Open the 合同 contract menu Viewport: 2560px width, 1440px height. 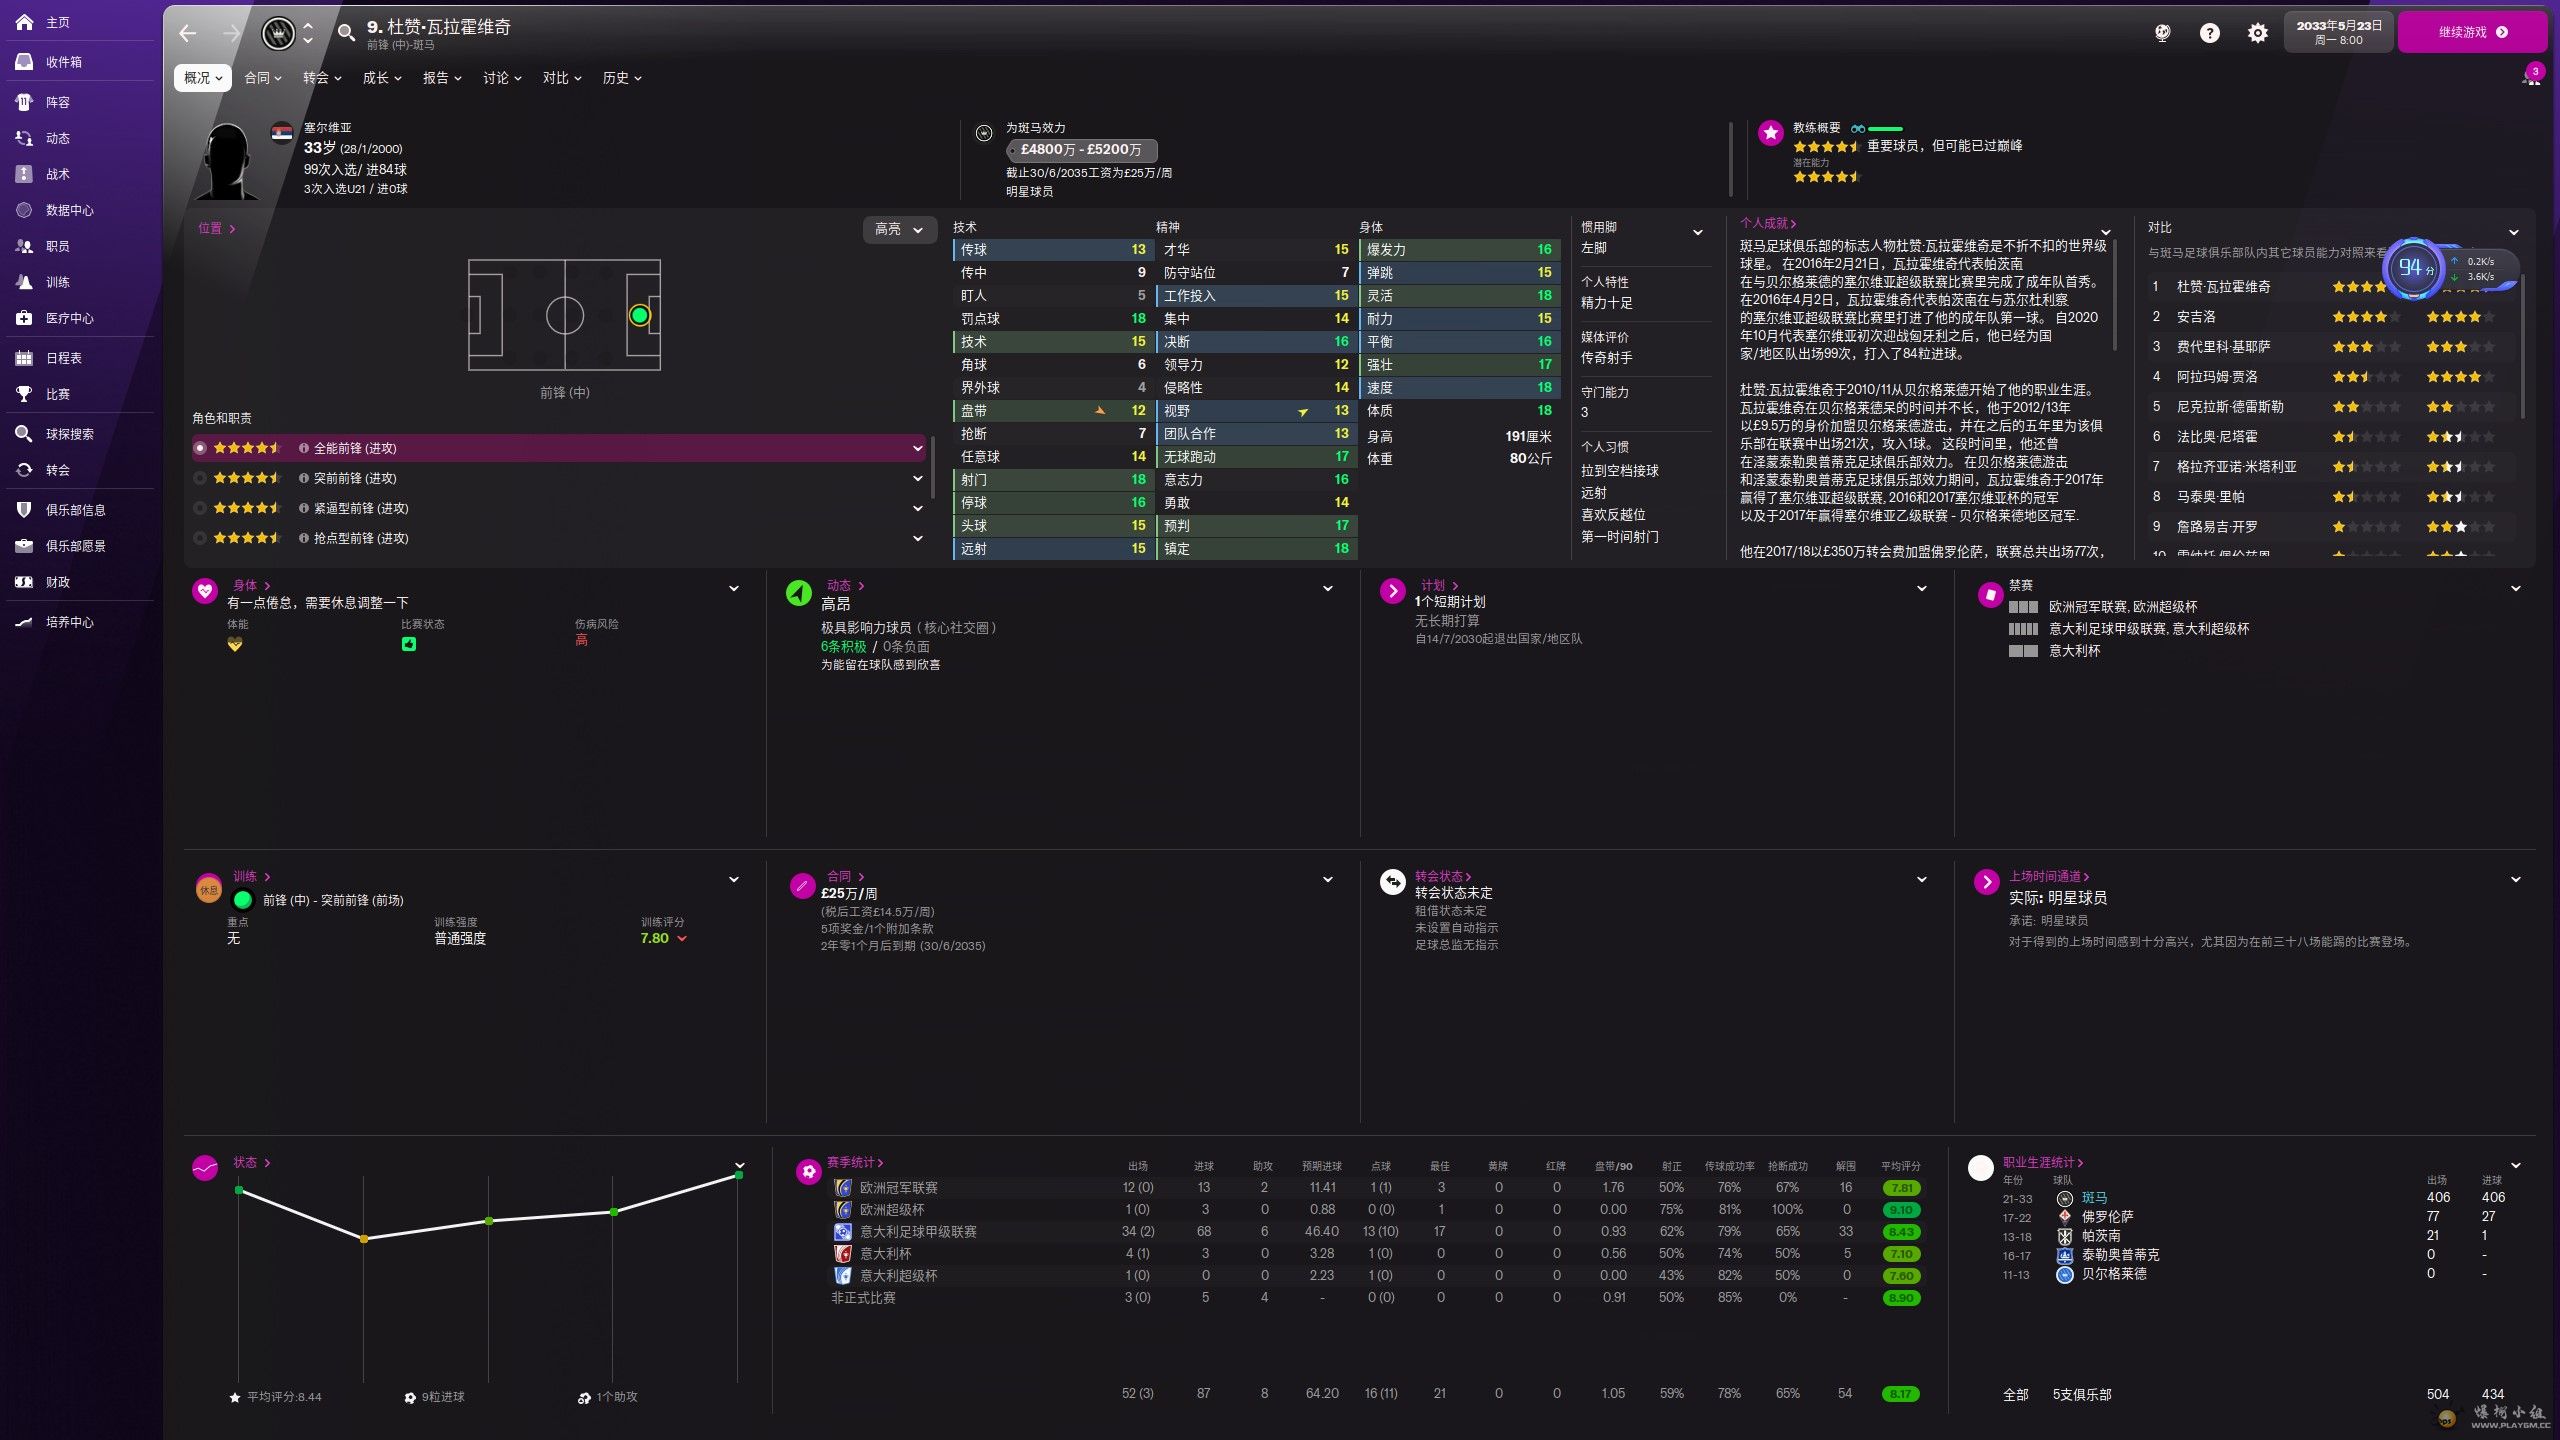click(x=263, y=78)
